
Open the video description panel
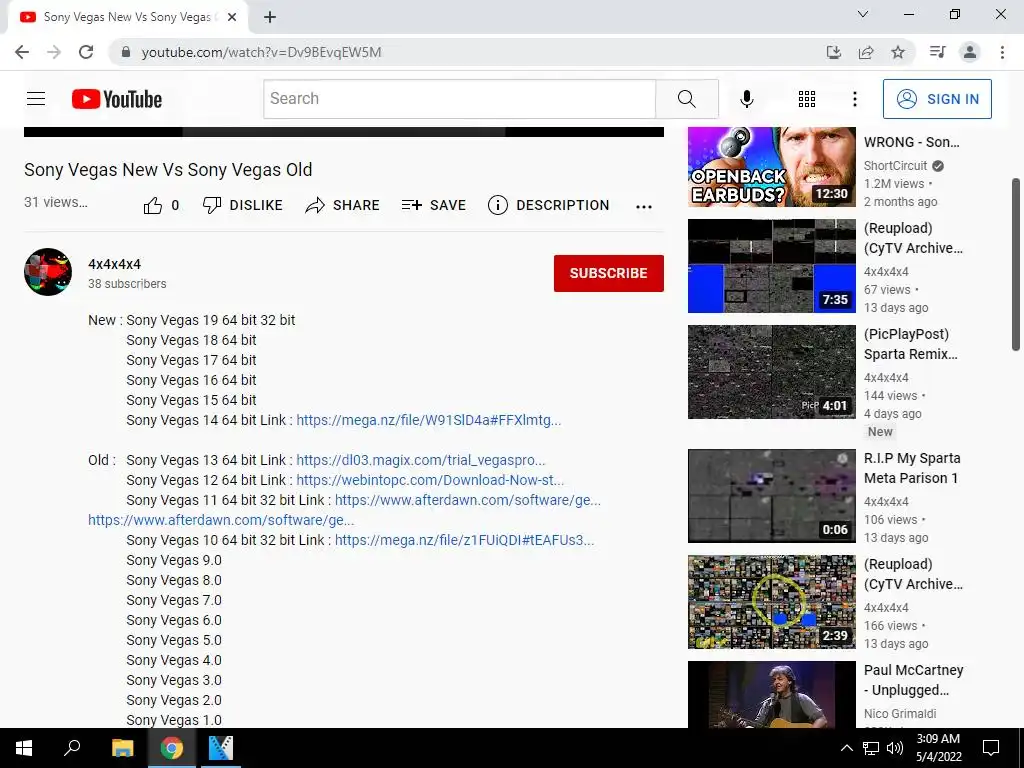tap(549, 205)
